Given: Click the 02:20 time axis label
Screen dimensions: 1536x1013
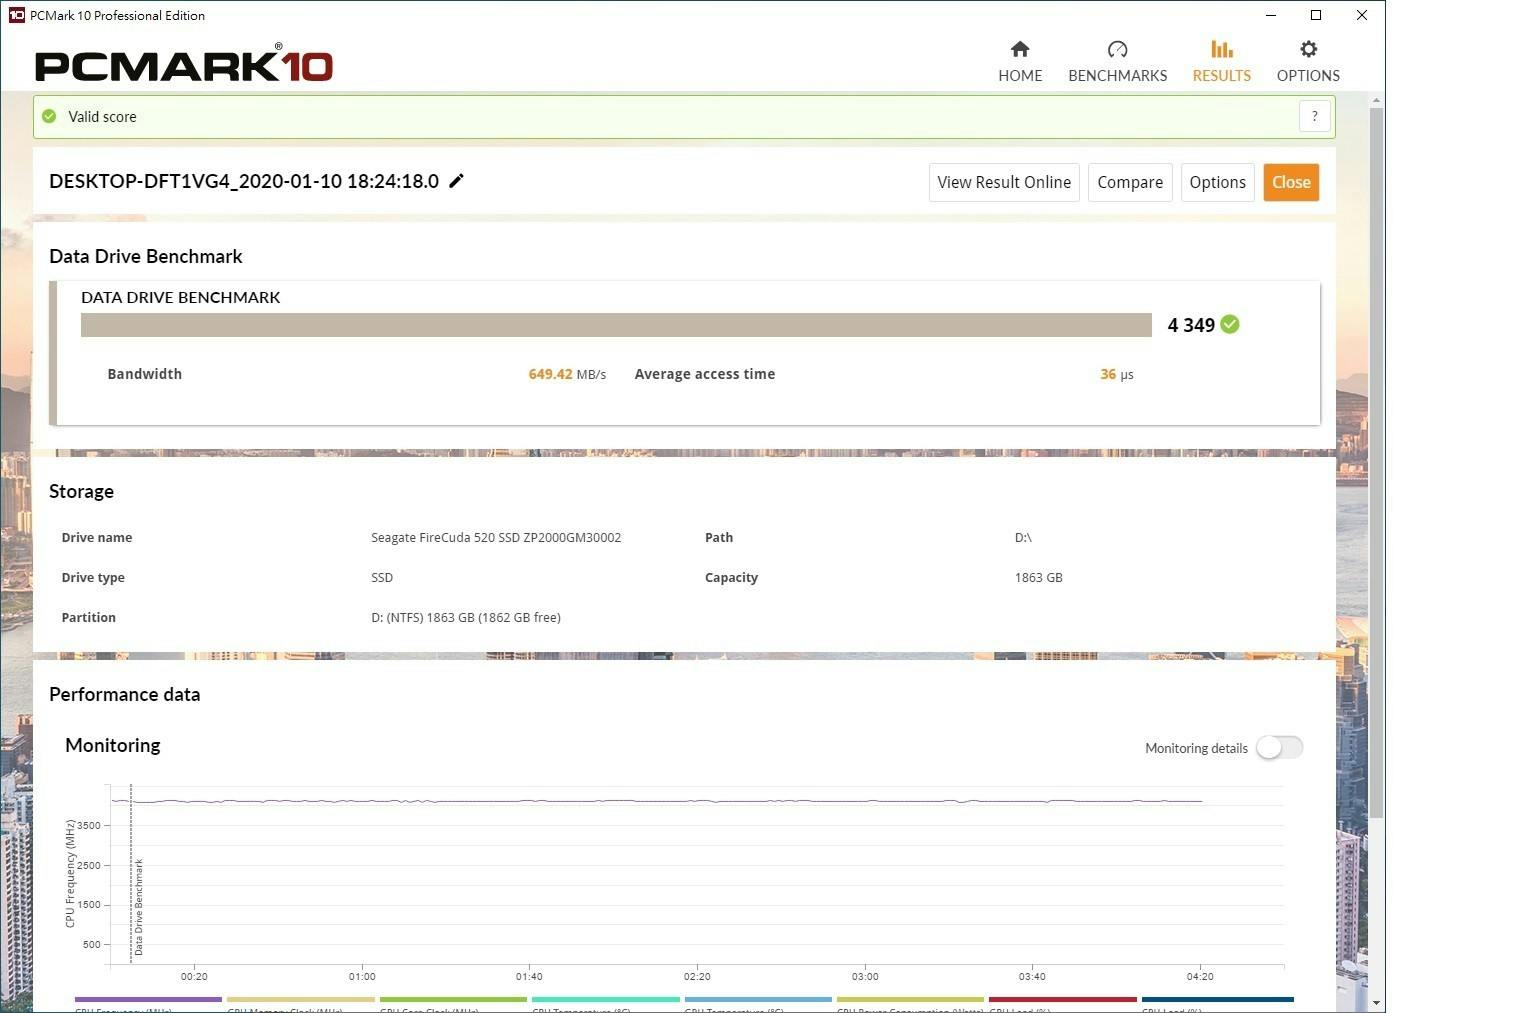Looking at the screenshot, I should [x=697, y=977].
